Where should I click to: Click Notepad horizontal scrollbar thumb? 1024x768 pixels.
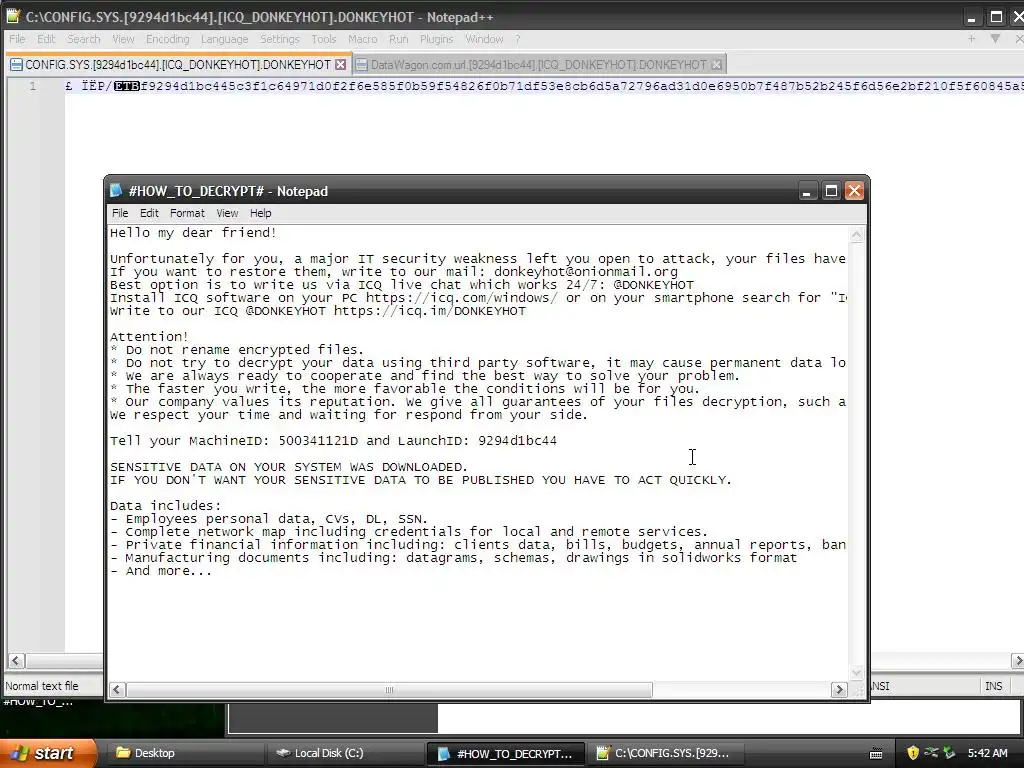point(389,690)
